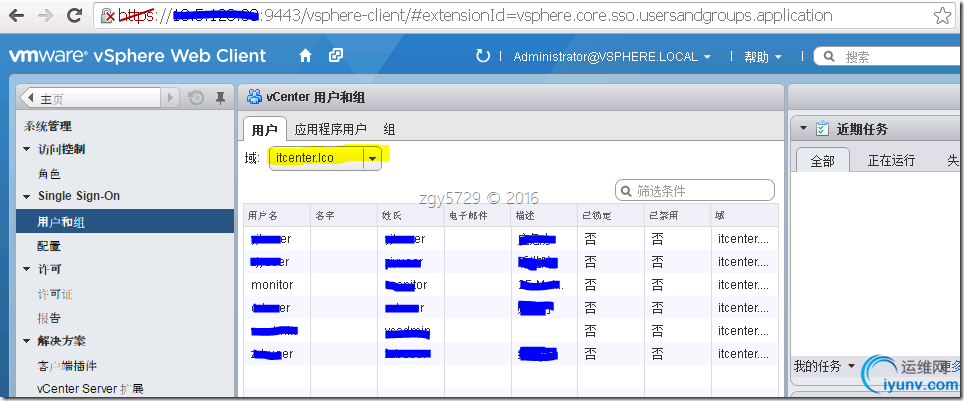Sort by 域 column header
The width and height of the screenshot is (964, 401).
tap(745, 216)
